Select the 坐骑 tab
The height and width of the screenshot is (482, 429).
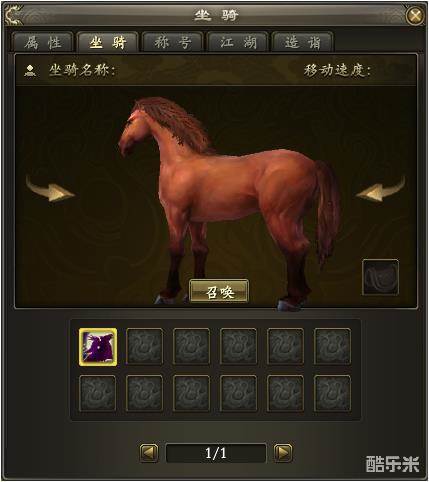[x=108, y=42]
